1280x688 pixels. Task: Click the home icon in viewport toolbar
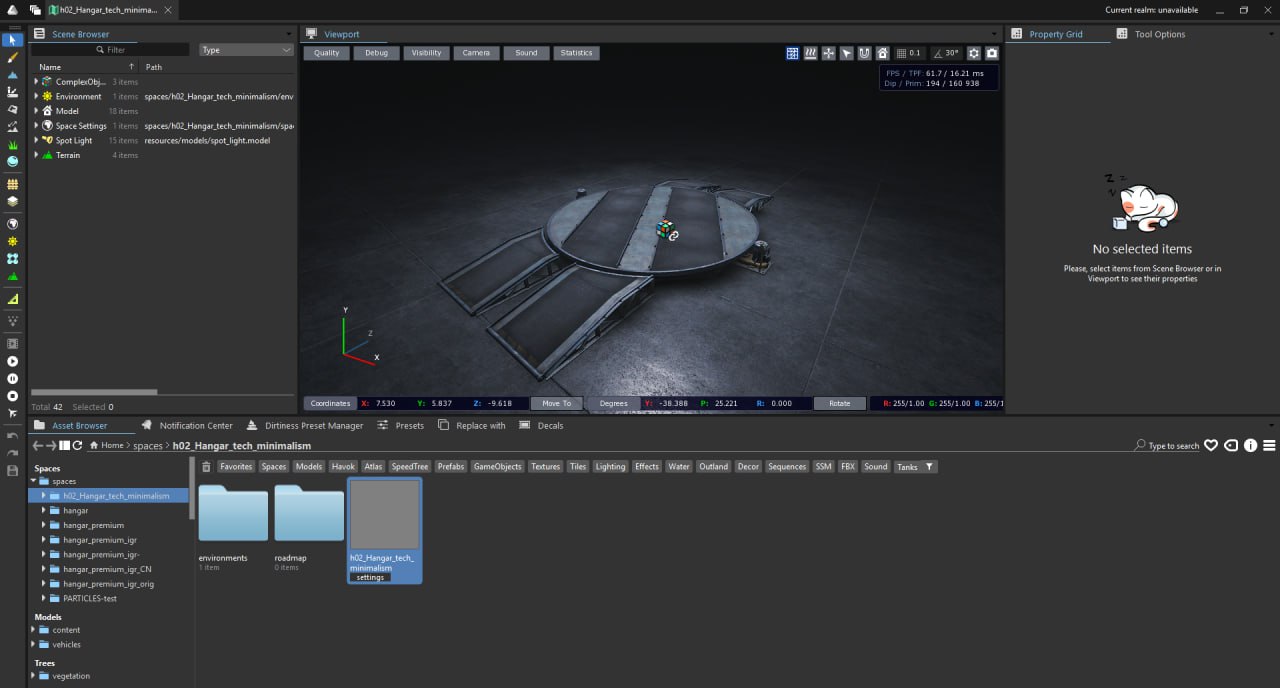click(x=883, y=53)
